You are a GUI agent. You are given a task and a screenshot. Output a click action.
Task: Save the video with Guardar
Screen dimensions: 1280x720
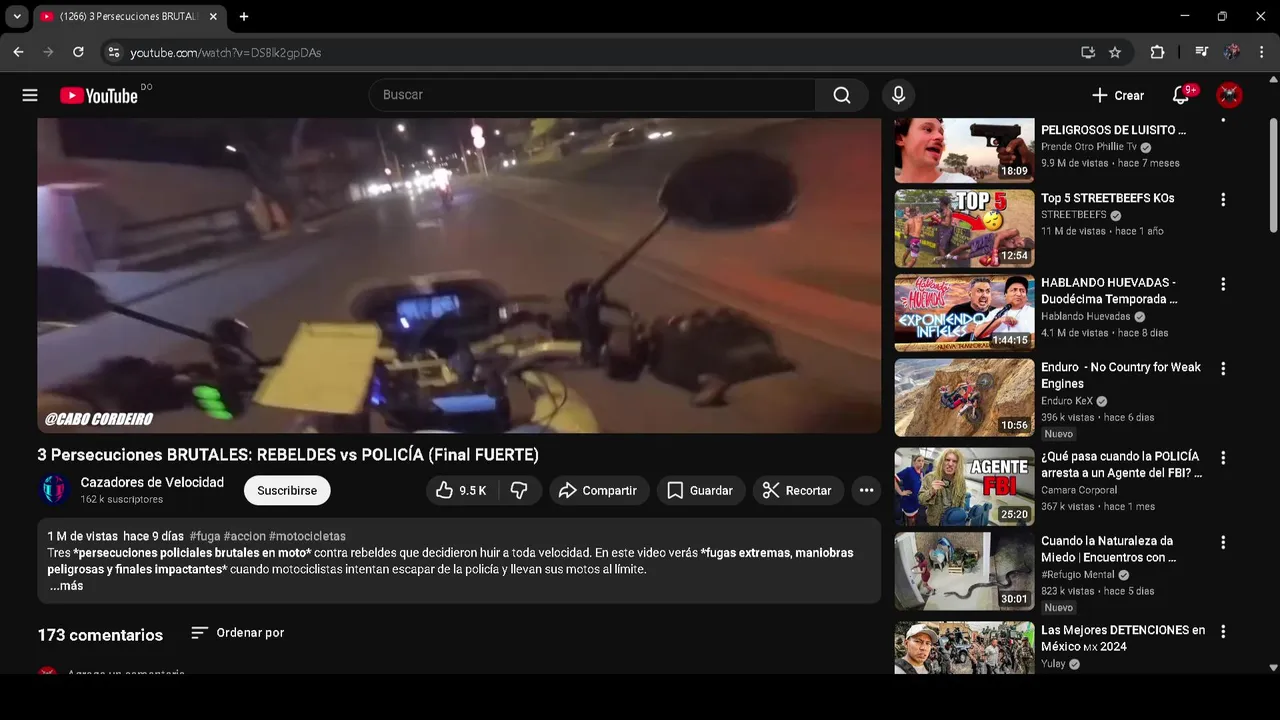pos(701,490)
